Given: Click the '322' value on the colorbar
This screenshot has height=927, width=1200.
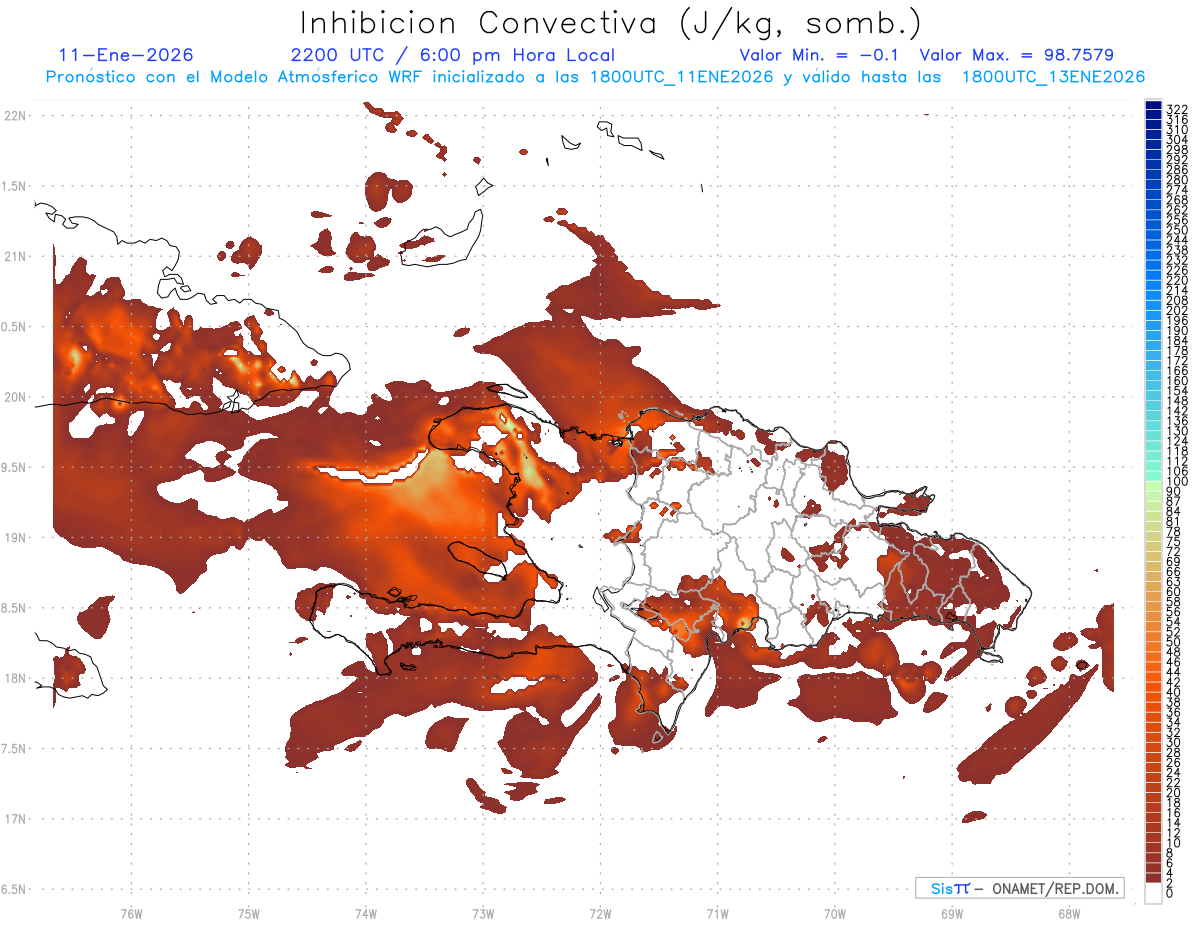Looking at the screenshot, I should (1177, 108).
